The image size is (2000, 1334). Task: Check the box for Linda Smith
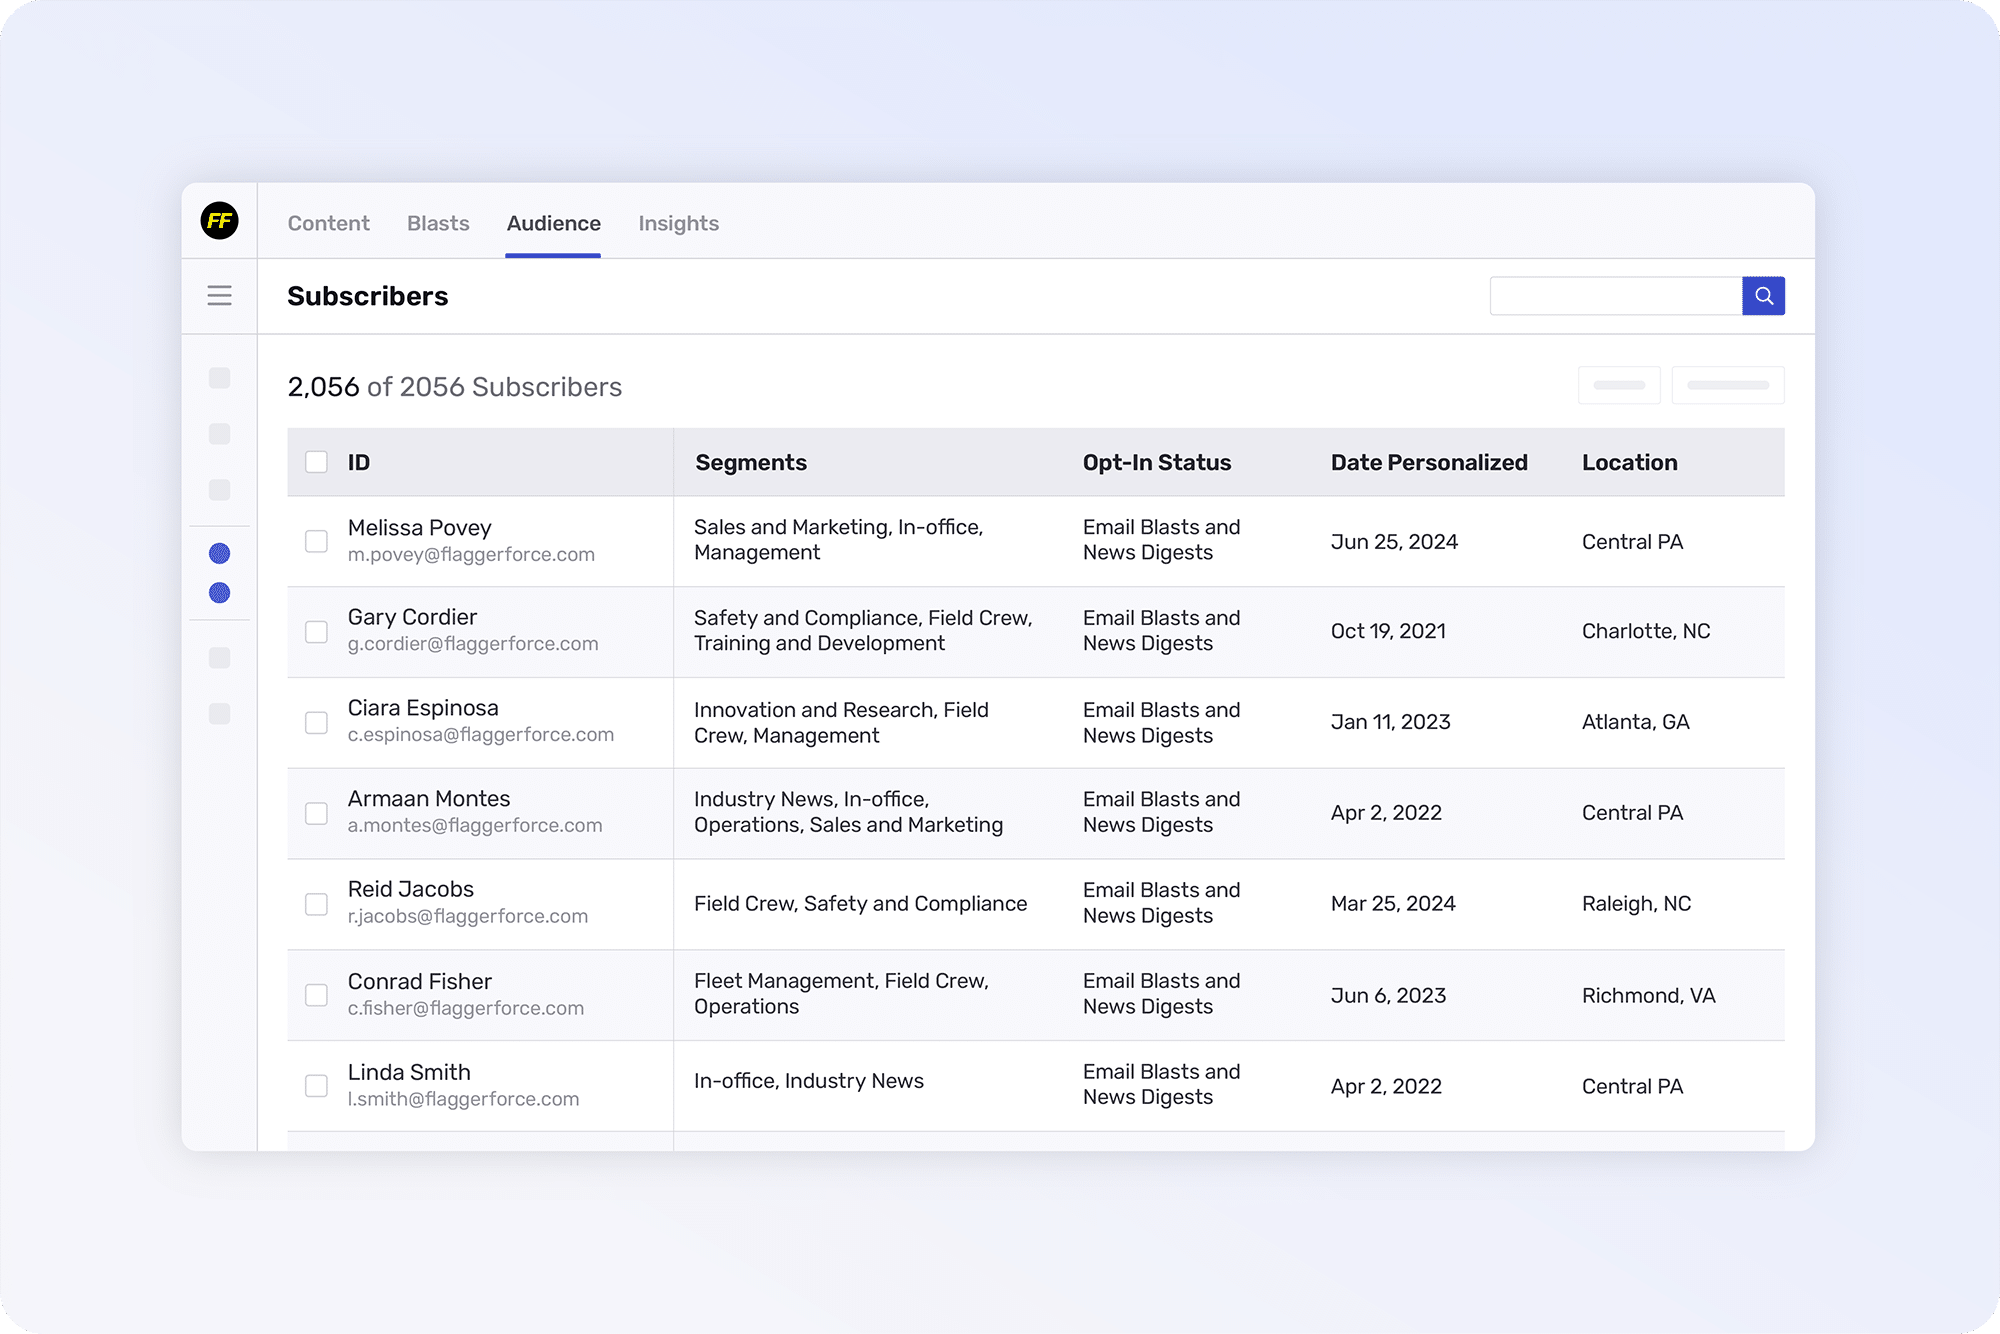[316, 1086]
